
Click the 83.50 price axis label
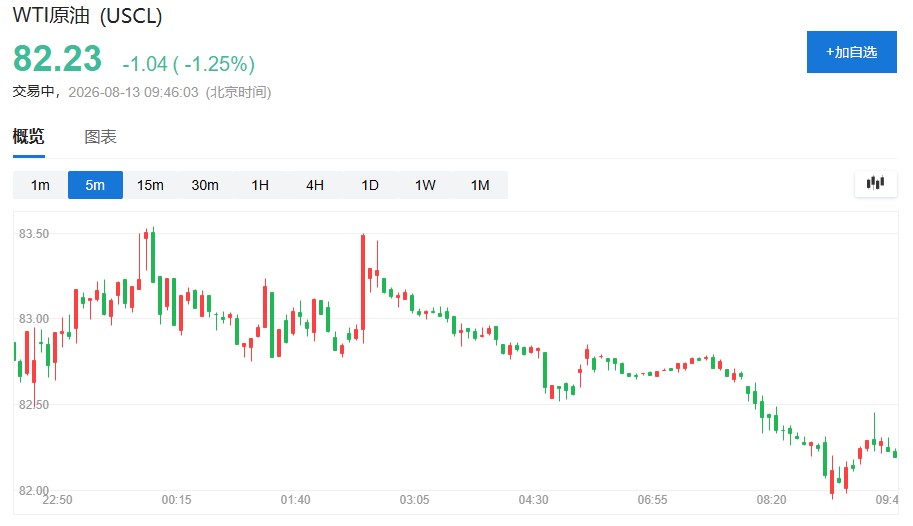coord(34,234)
